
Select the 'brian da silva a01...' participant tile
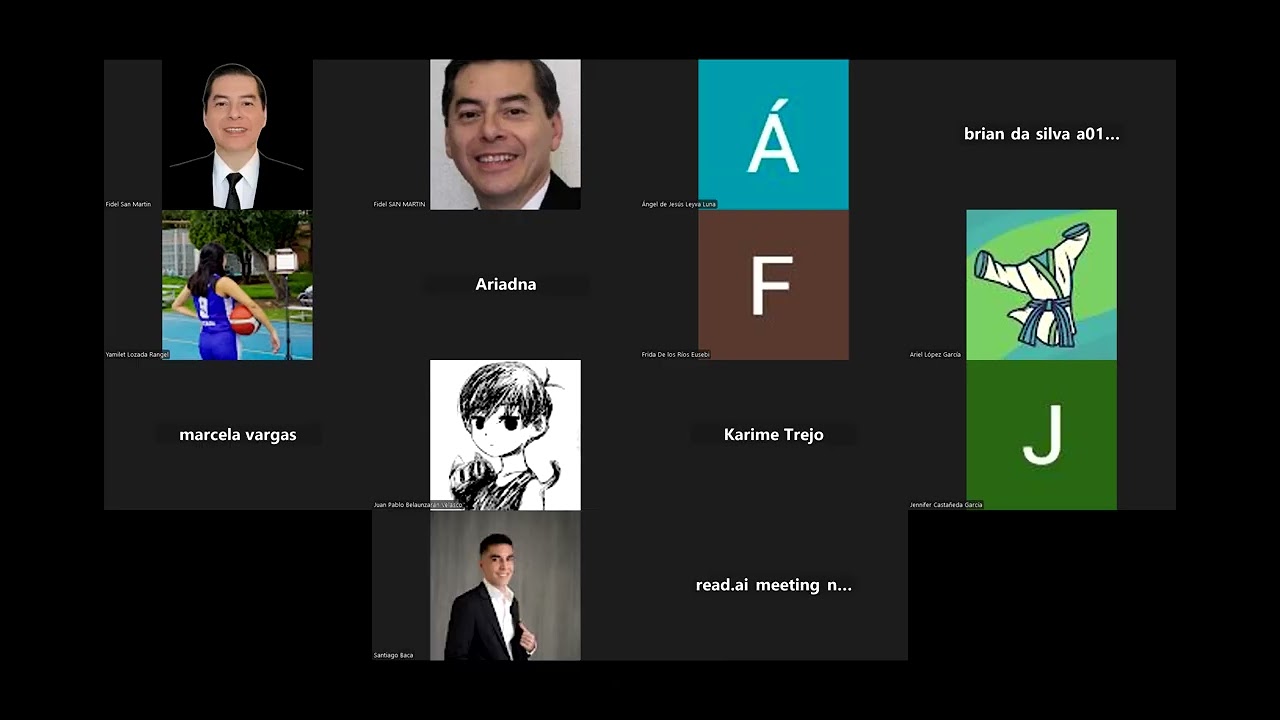pos(1042,134)
